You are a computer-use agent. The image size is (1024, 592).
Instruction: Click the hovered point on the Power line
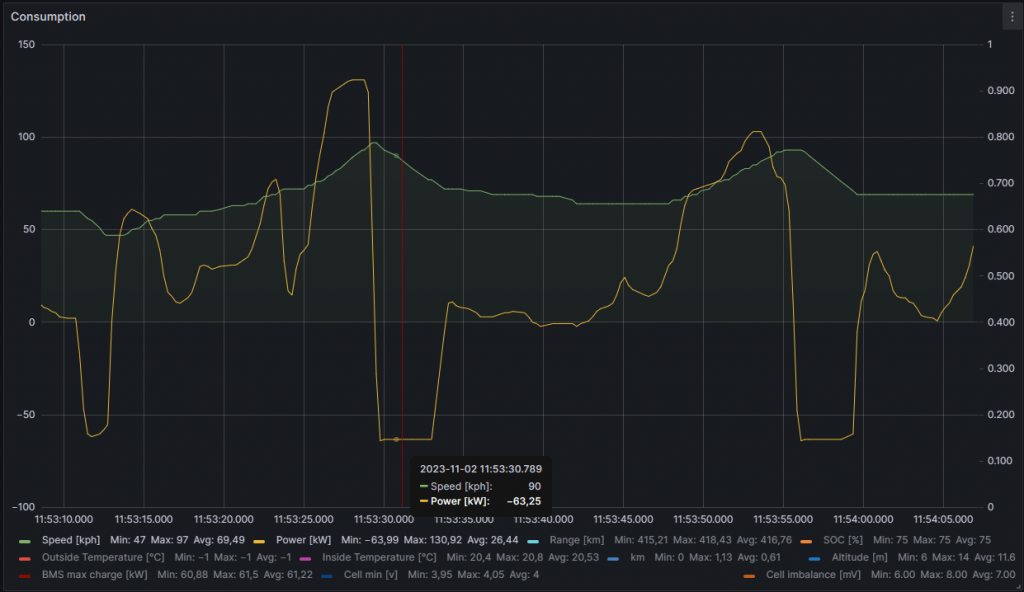point(396,439)
